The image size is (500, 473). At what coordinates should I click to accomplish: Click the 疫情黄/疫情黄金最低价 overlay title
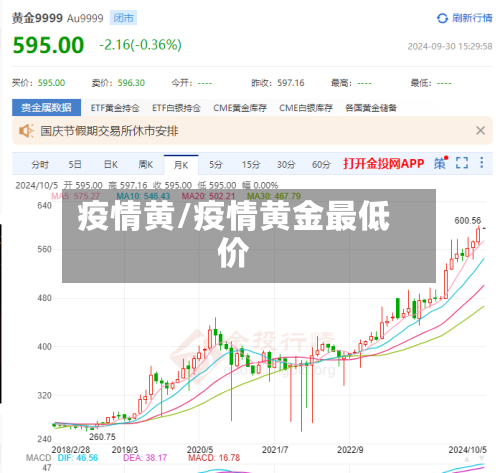tap(234, 233)
